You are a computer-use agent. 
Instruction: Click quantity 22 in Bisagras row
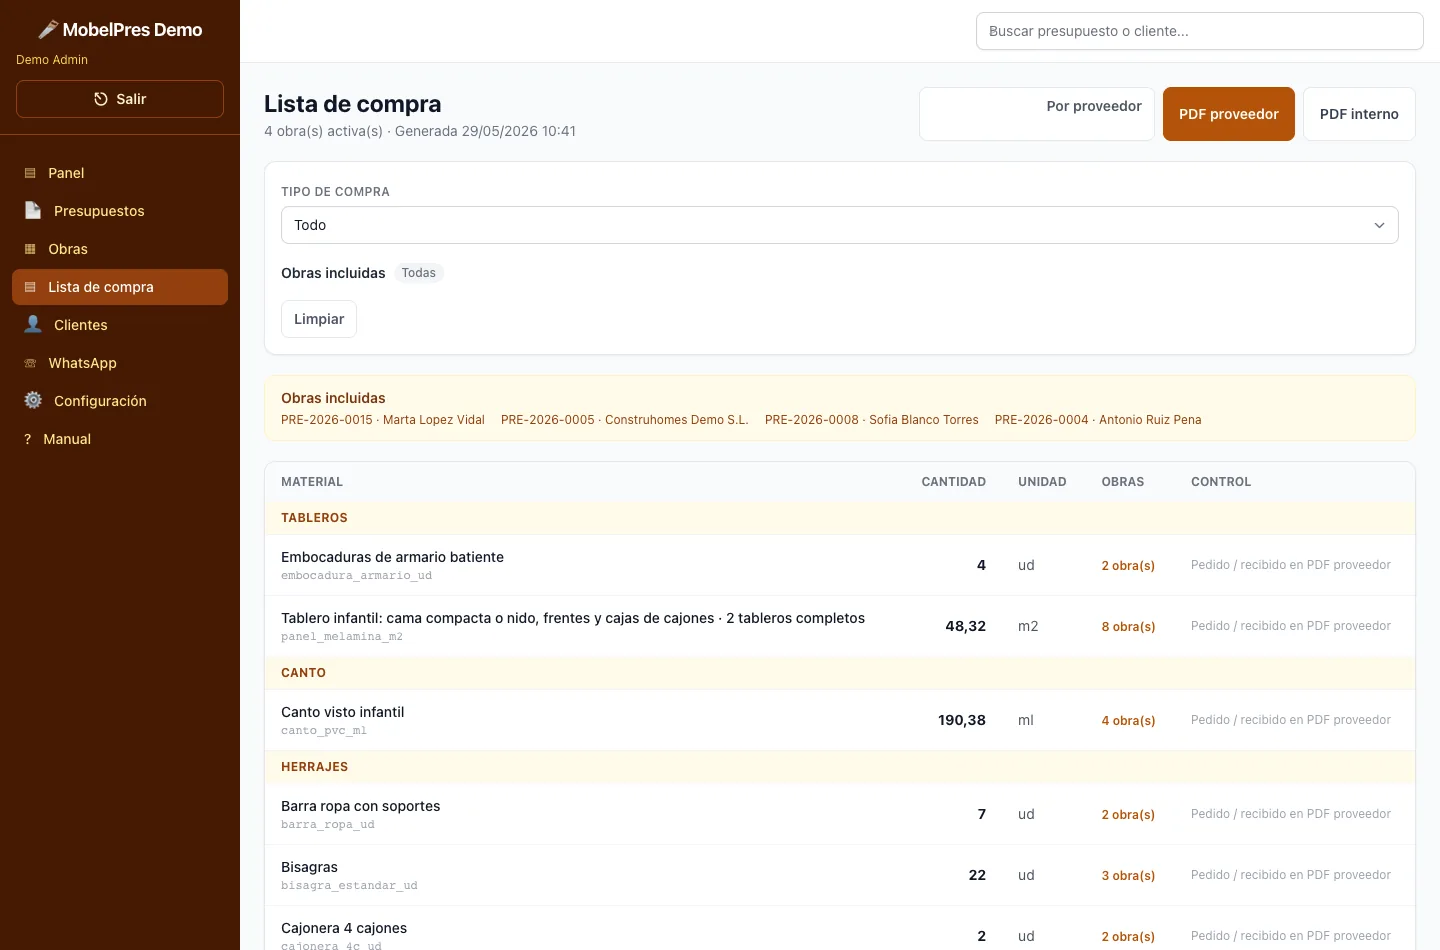click(977, 875)
